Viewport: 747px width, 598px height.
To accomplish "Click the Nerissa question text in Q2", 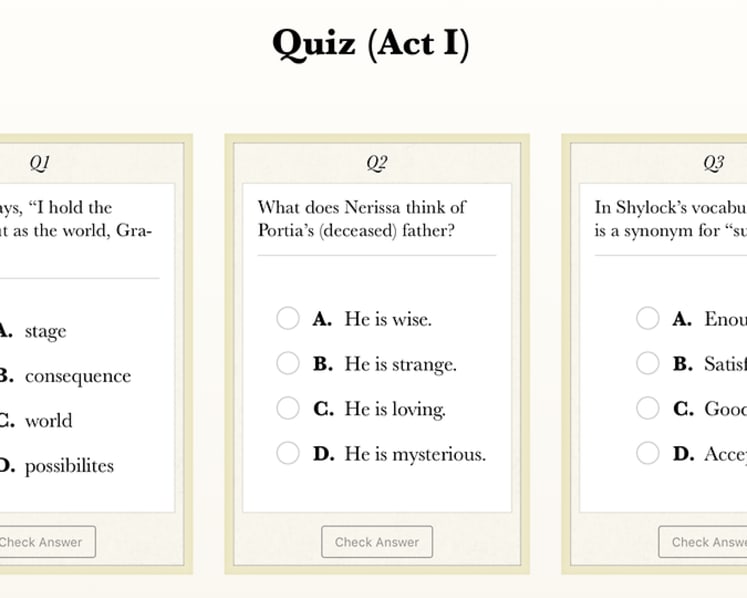I will (362, 219).
